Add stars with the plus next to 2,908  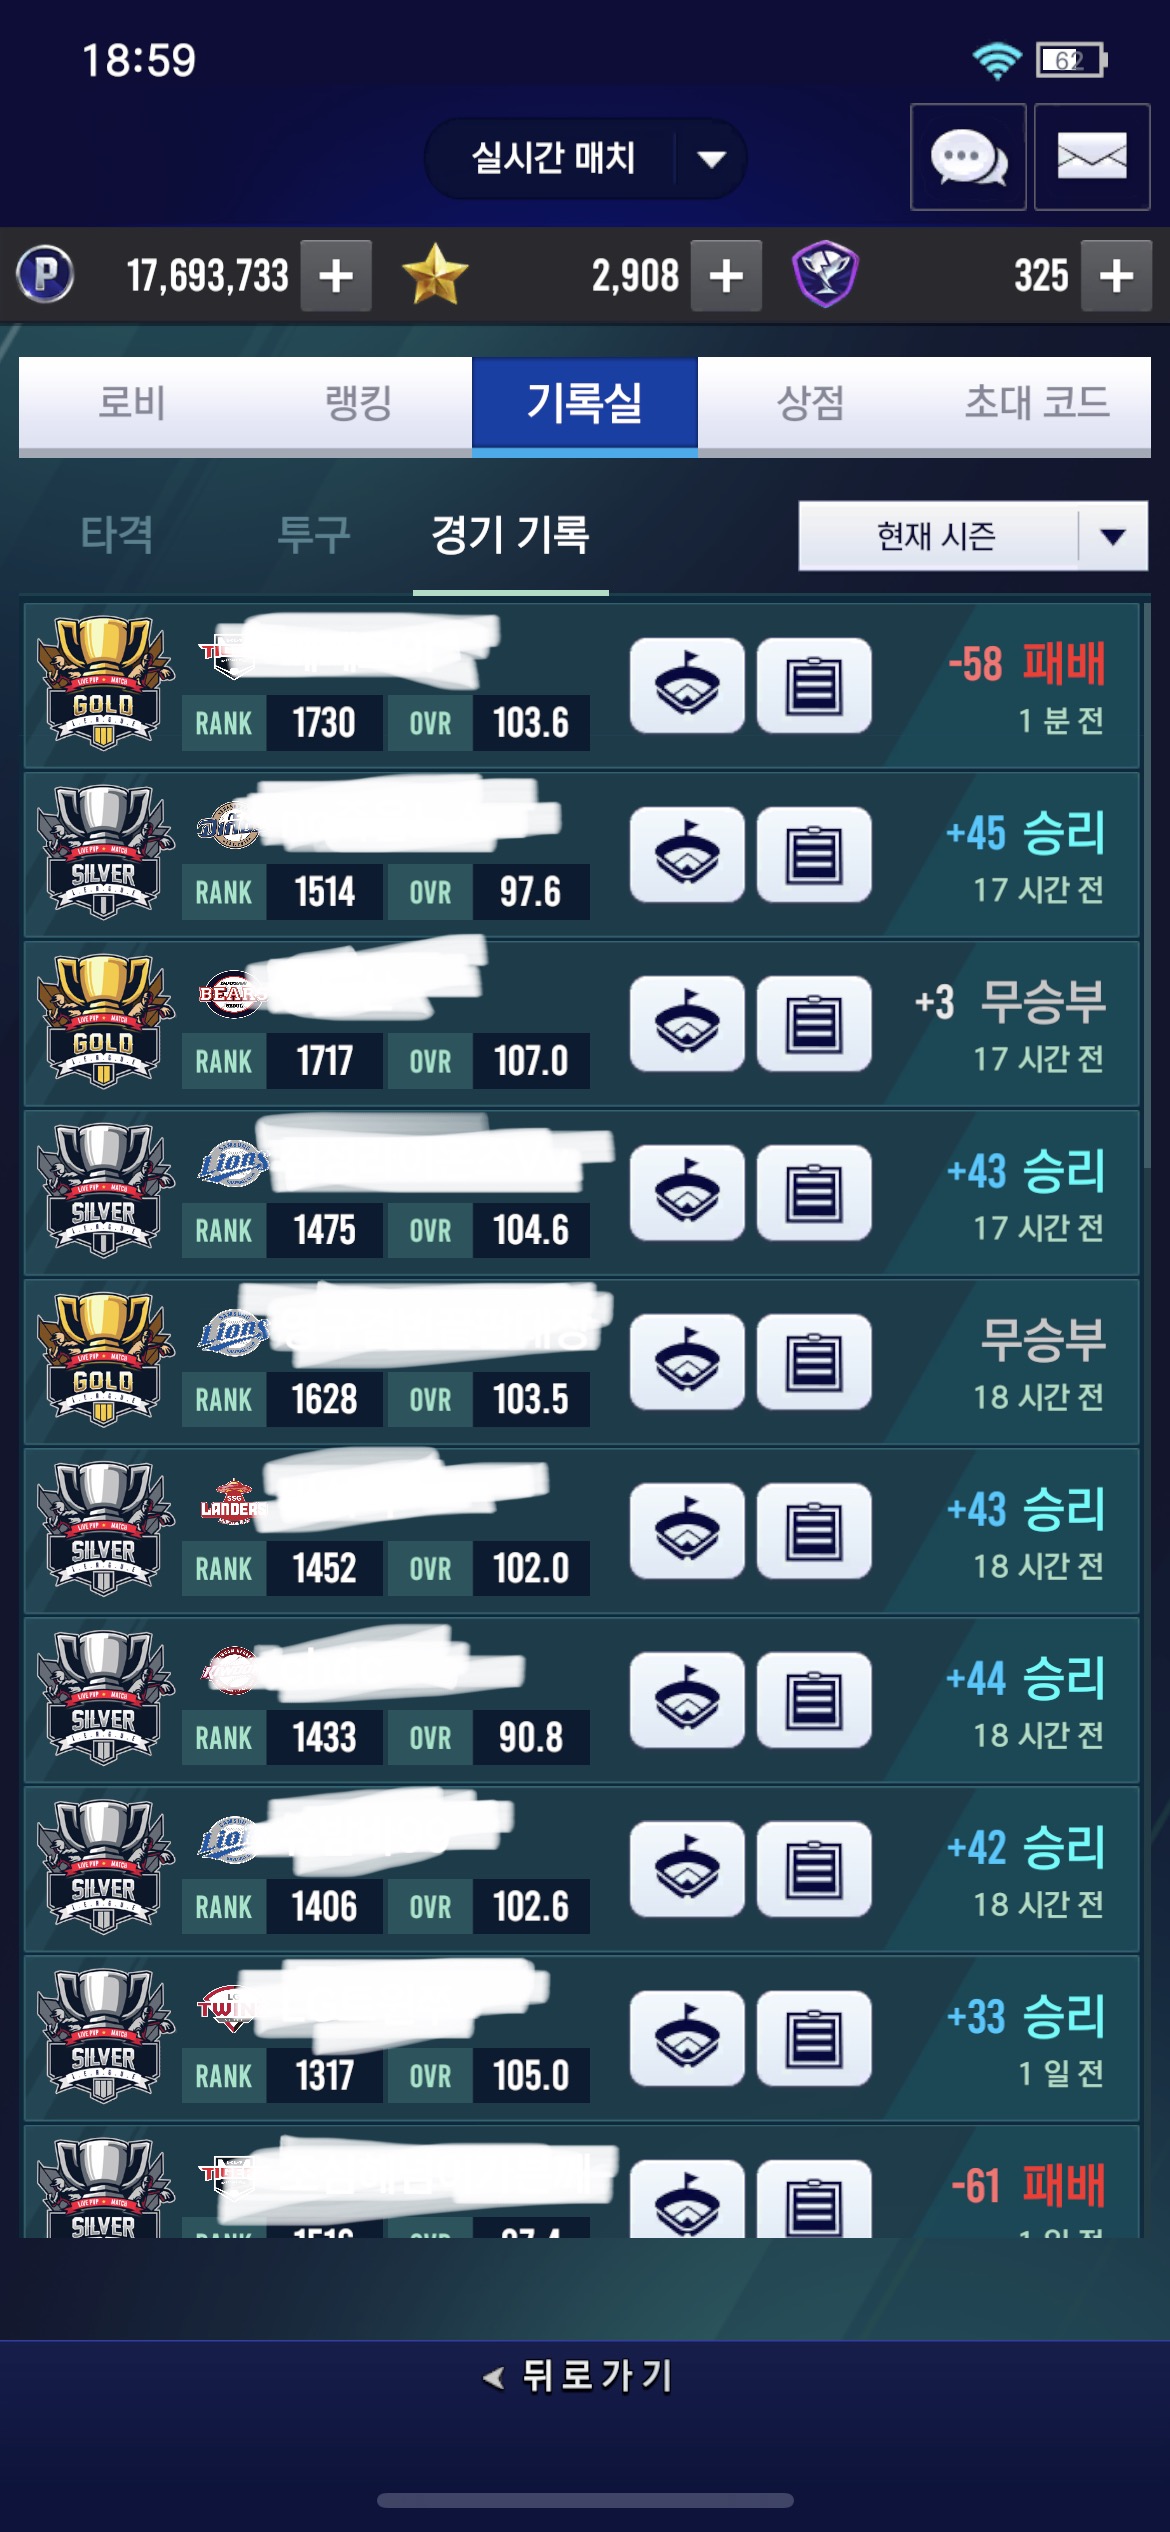(726, 275)
